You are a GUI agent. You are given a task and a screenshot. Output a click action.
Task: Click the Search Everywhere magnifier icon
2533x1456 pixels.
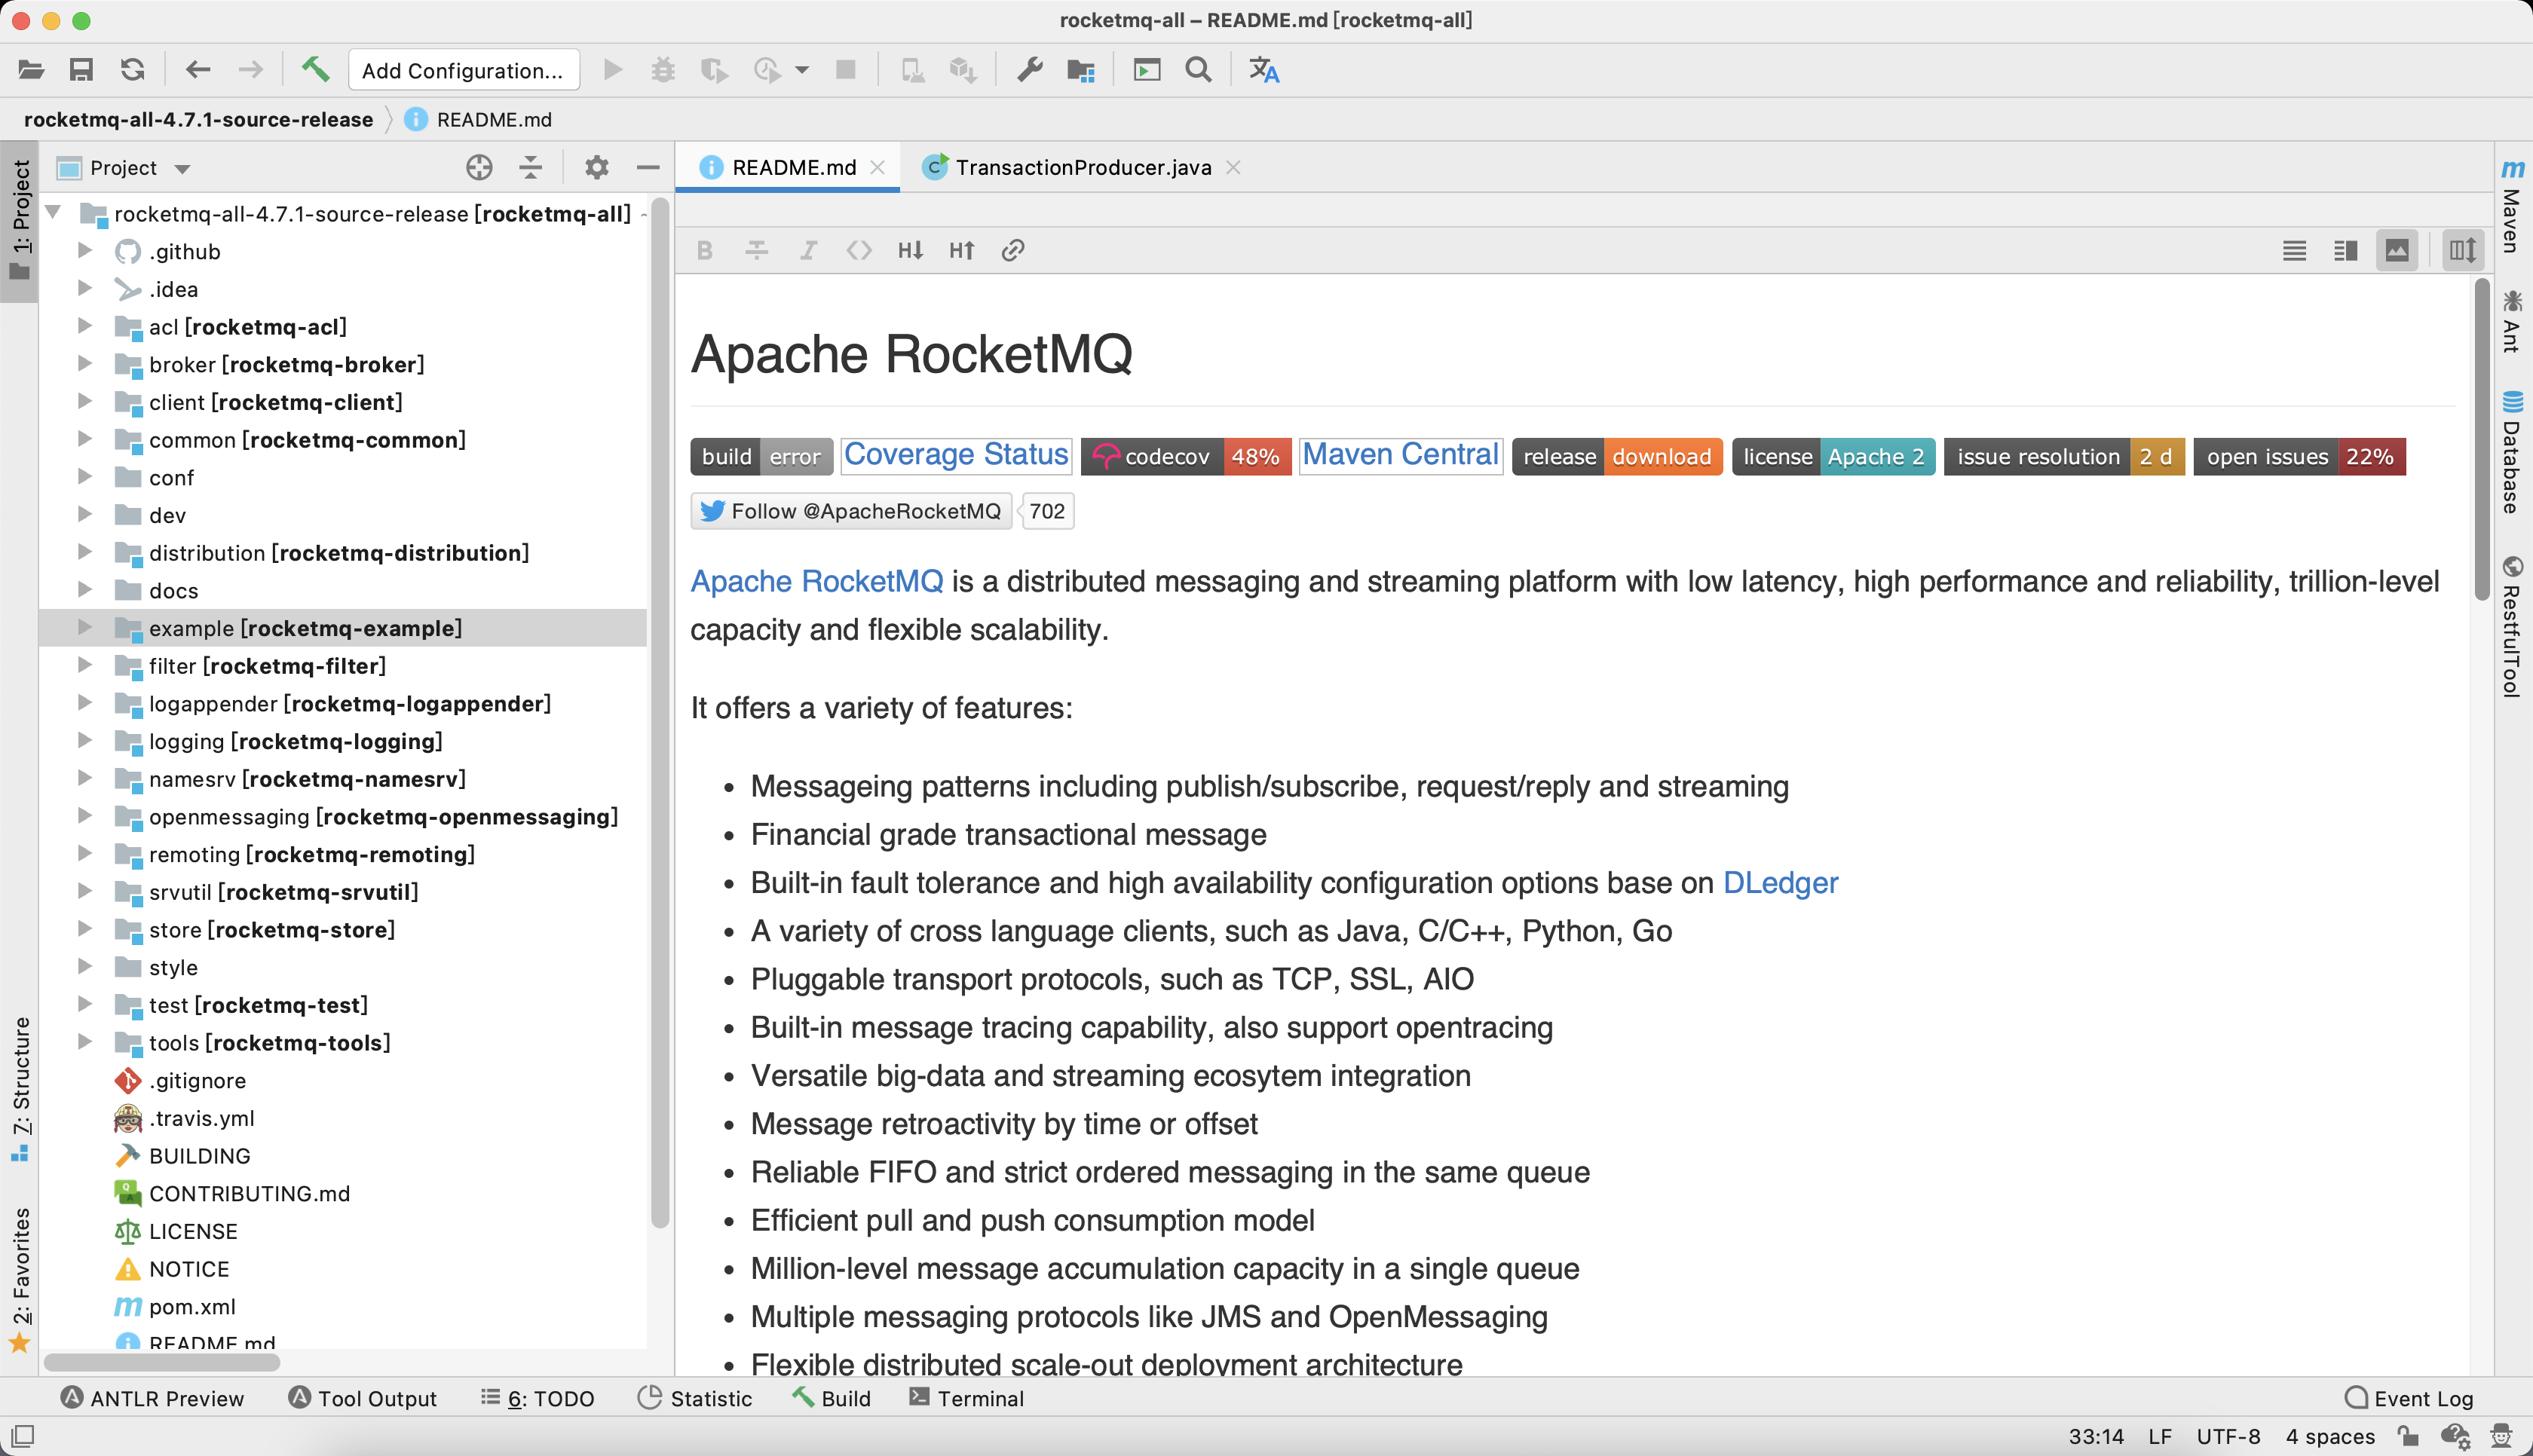click(1198, 70)
